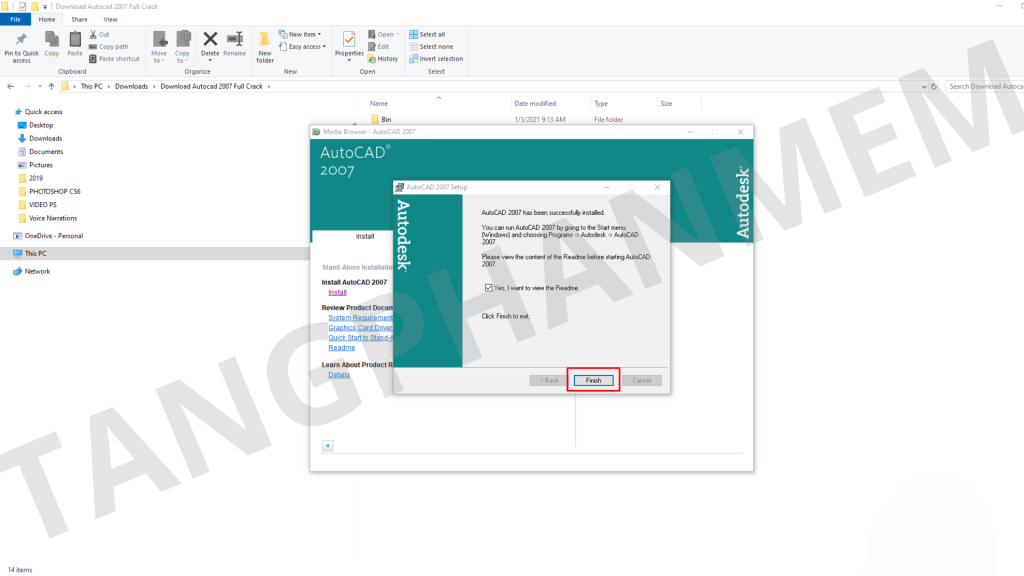The image size is (1024, 576).
Task: Open the File menu
Action: click(15, 19)
